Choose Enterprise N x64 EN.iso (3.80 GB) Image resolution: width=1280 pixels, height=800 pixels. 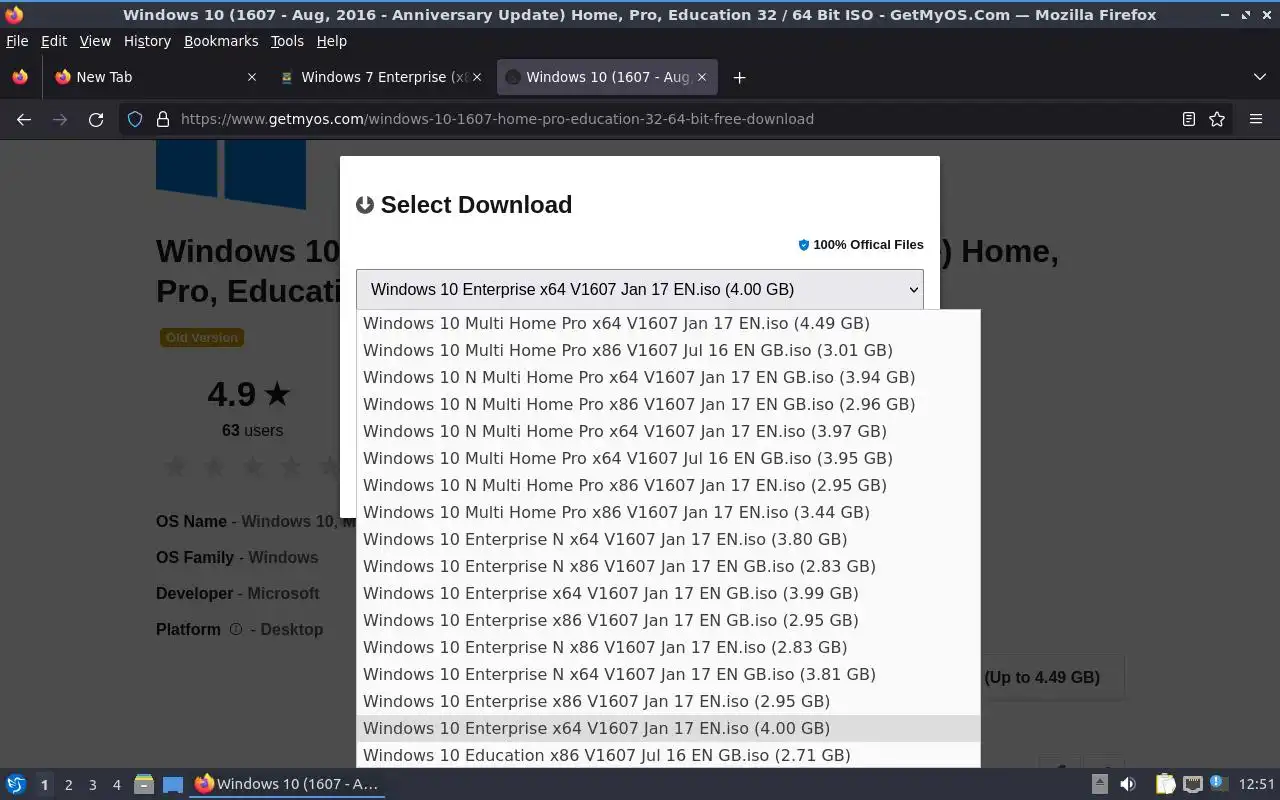pyautogui.click(x=668, y=539)
